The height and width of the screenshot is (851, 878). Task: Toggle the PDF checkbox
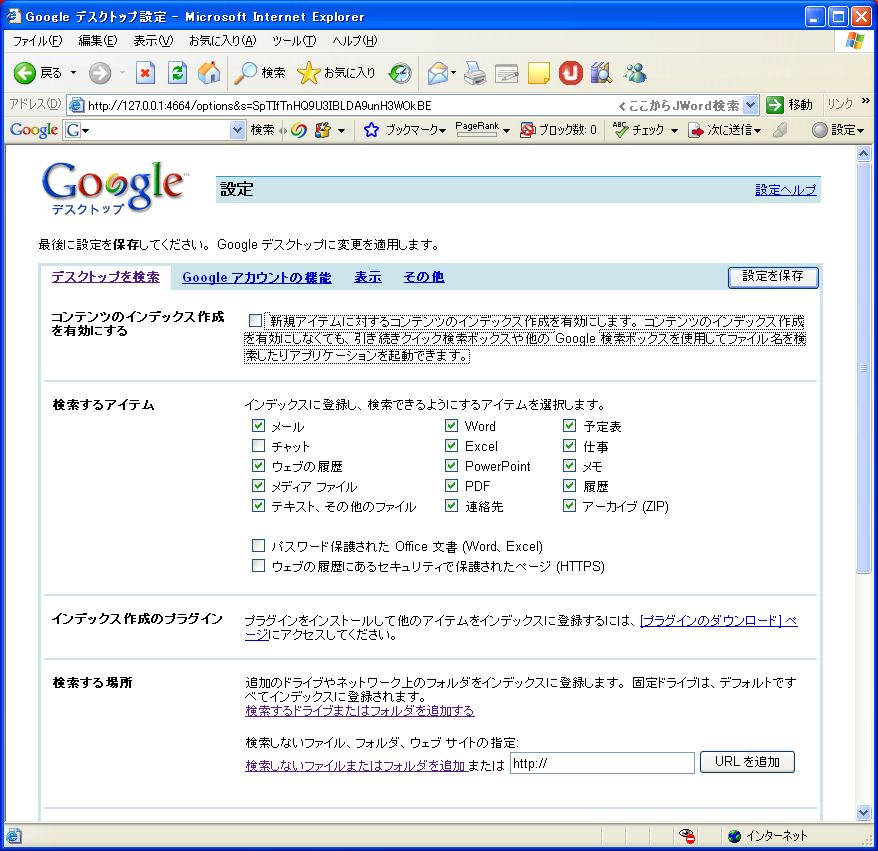[451, 486]
